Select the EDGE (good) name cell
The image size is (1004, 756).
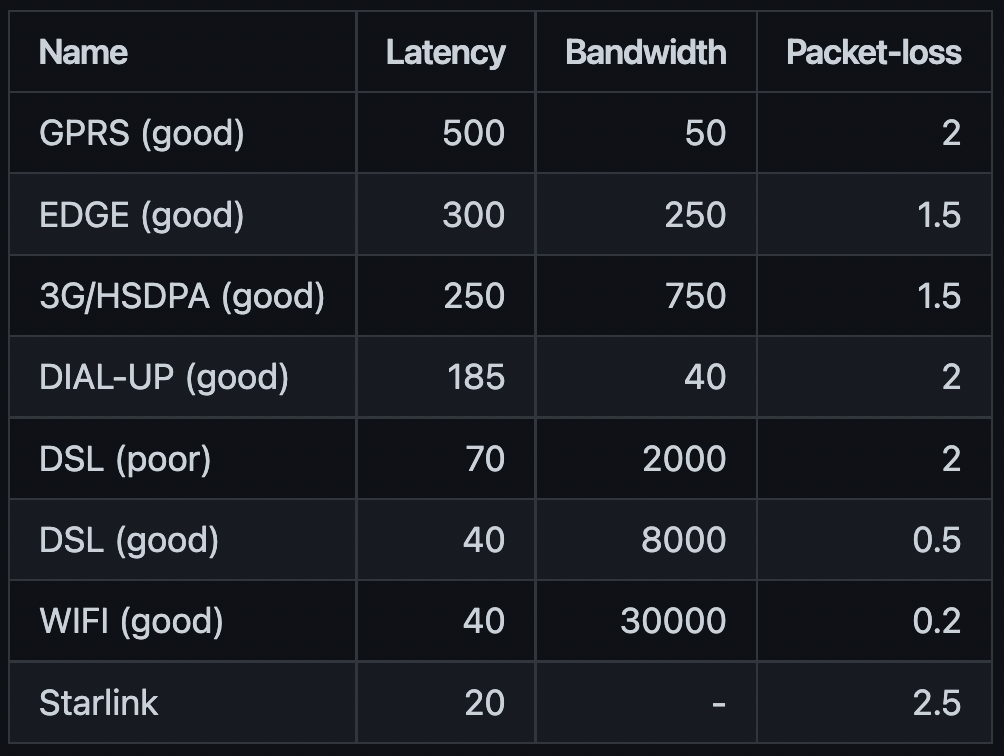pos(142,214)
